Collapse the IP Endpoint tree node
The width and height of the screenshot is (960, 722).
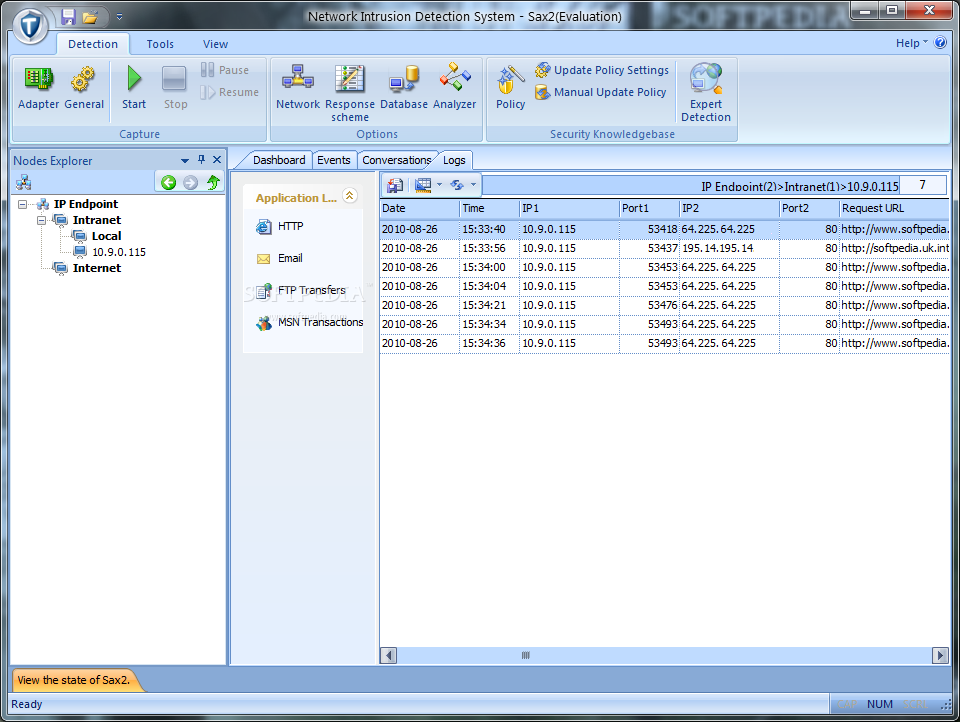tap(23, 204)
